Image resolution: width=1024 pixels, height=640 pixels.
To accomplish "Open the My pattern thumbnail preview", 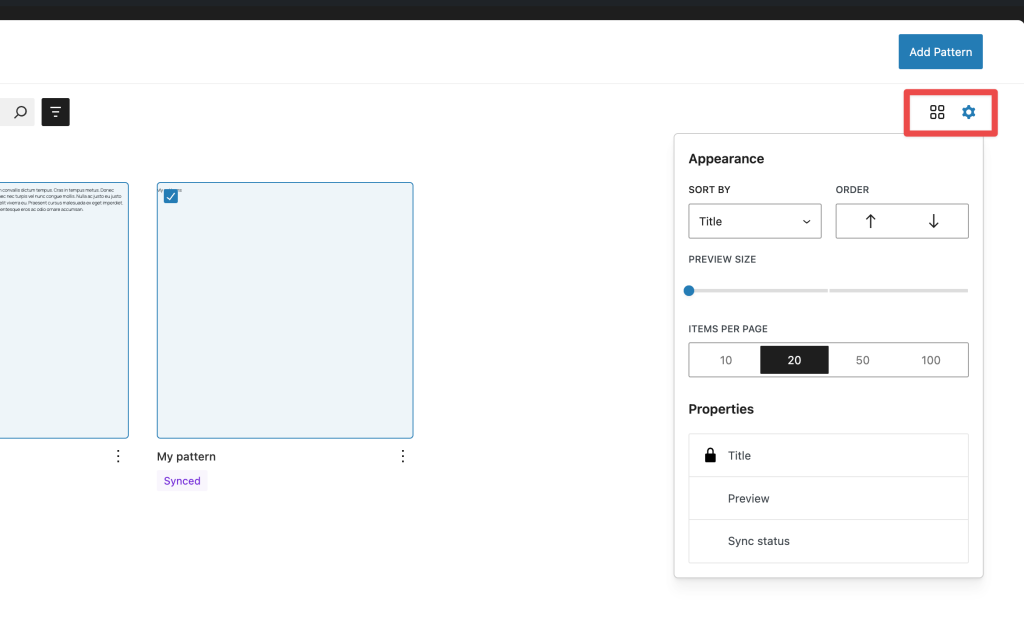I will 285,310.
